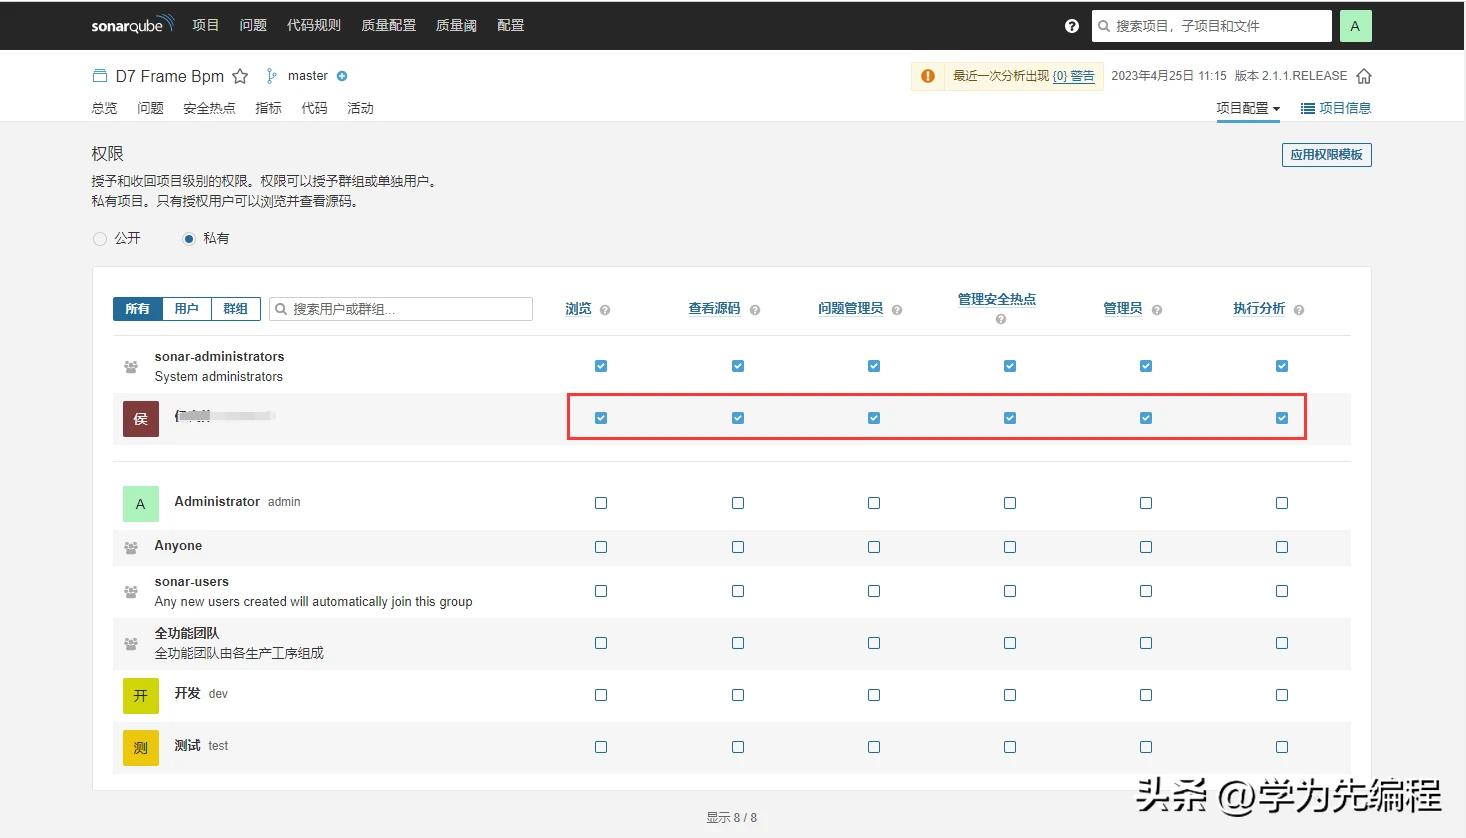This screenshot has height=838, width=1466.
Task: Enable the 浏览 checkbox for Administrator
Action: tap(600, 503)
